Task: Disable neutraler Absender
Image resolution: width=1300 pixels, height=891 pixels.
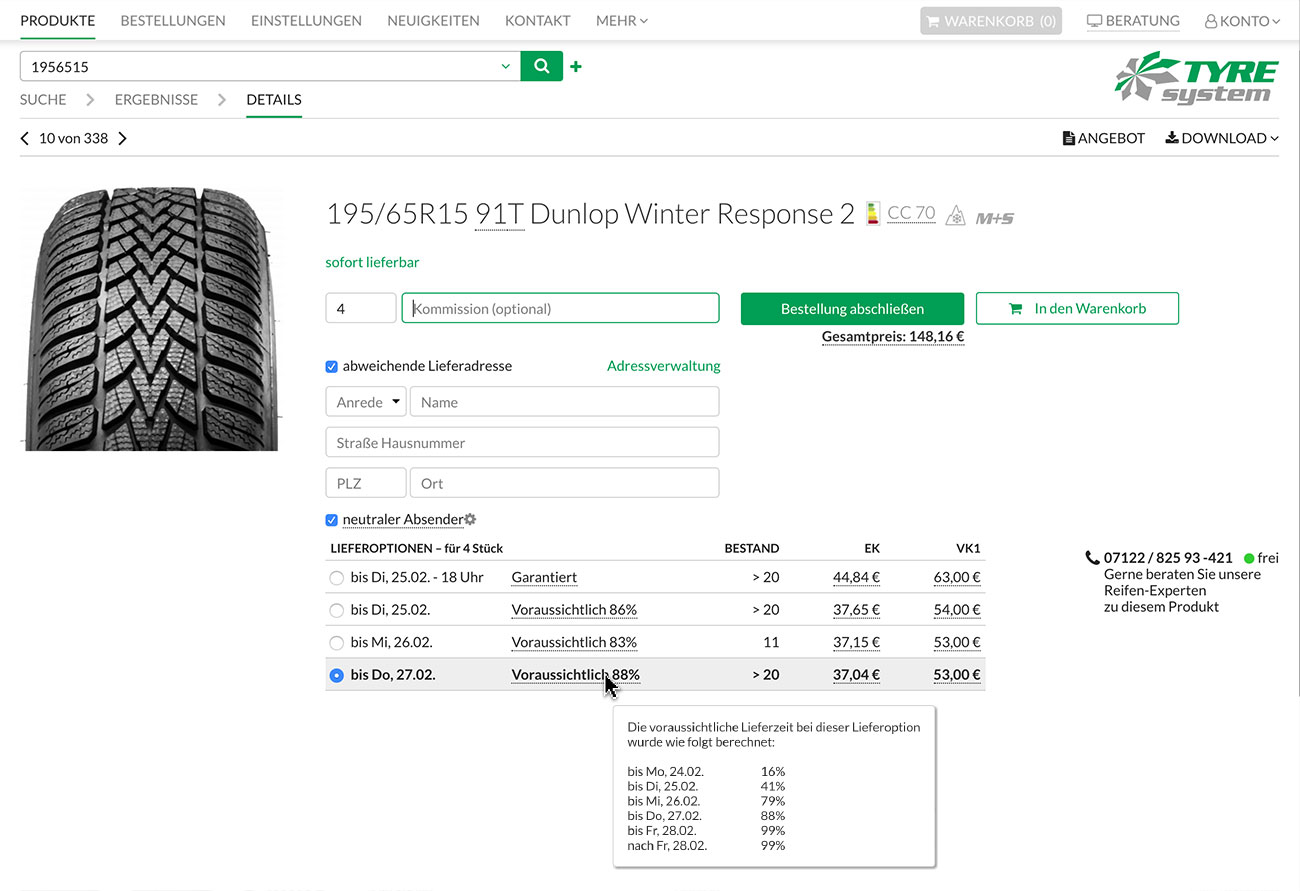Action: pyautogui.click(x=331, y=519)
